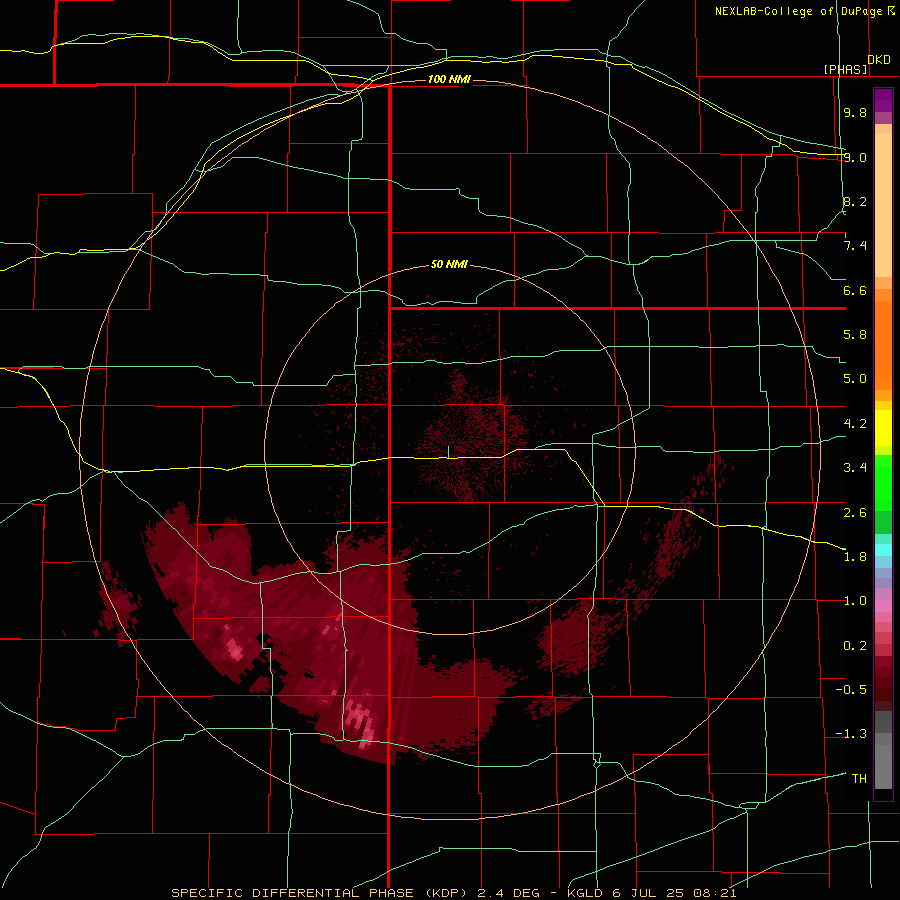900x900 pixels.
Task: Select the "9.8" value on the color scale
Action: point(855,113)
